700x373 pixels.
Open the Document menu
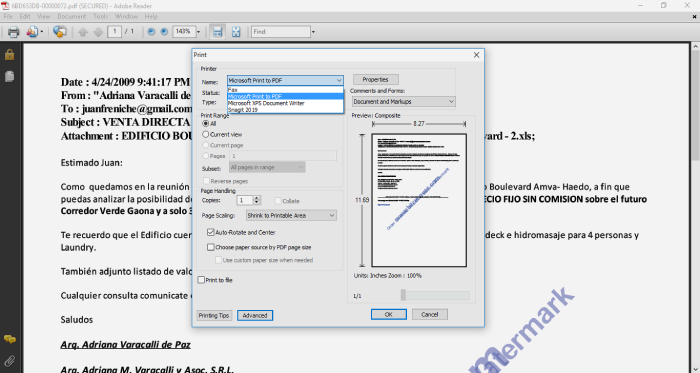point(71,17)
